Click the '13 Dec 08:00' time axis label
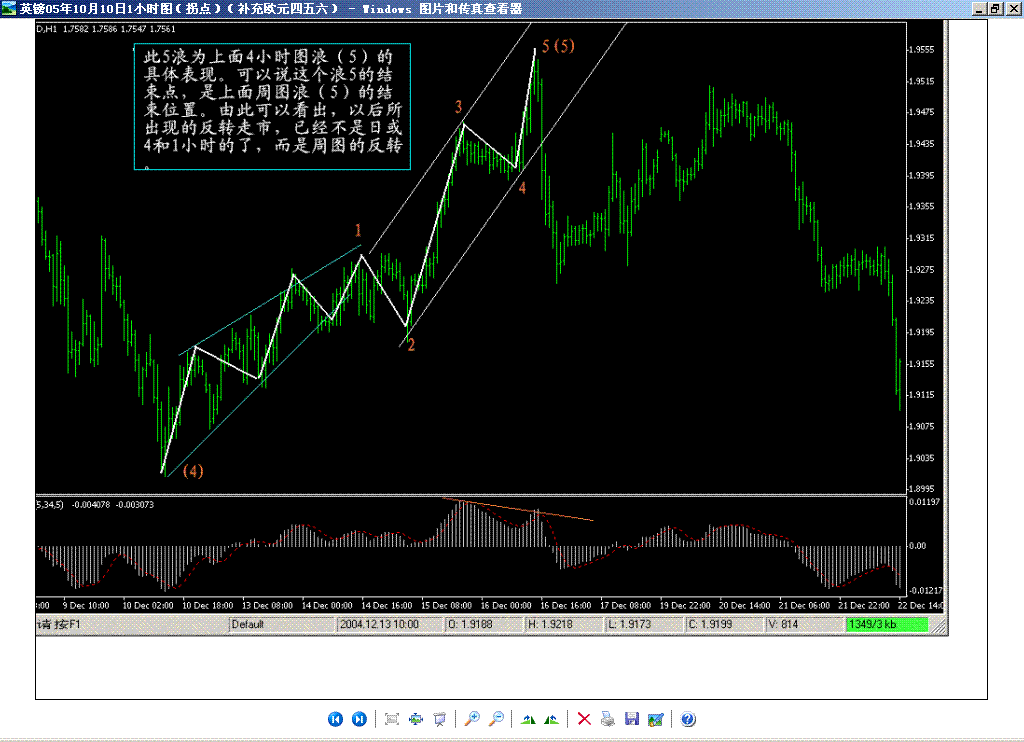Screen dimensions: 1024x742 267,605
